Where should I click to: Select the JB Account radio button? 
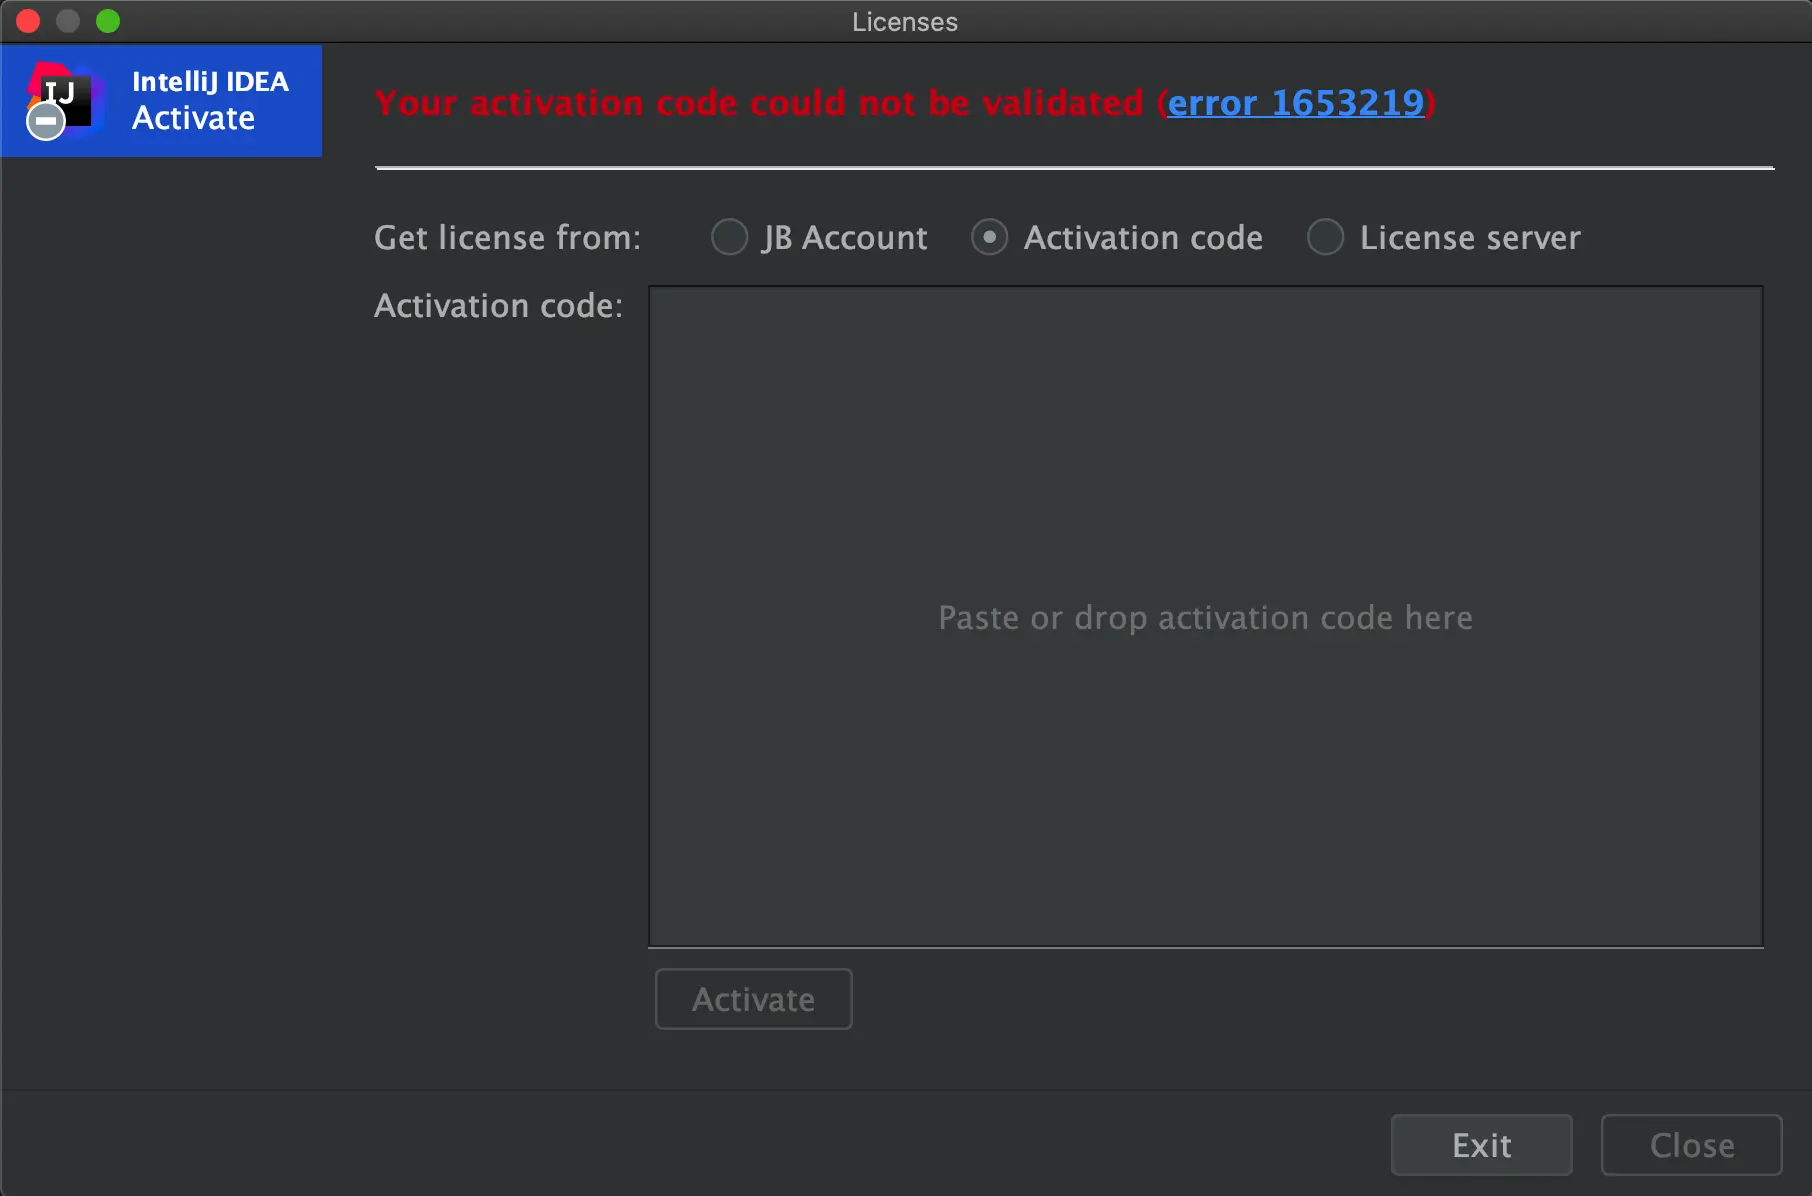coord(730,237)
